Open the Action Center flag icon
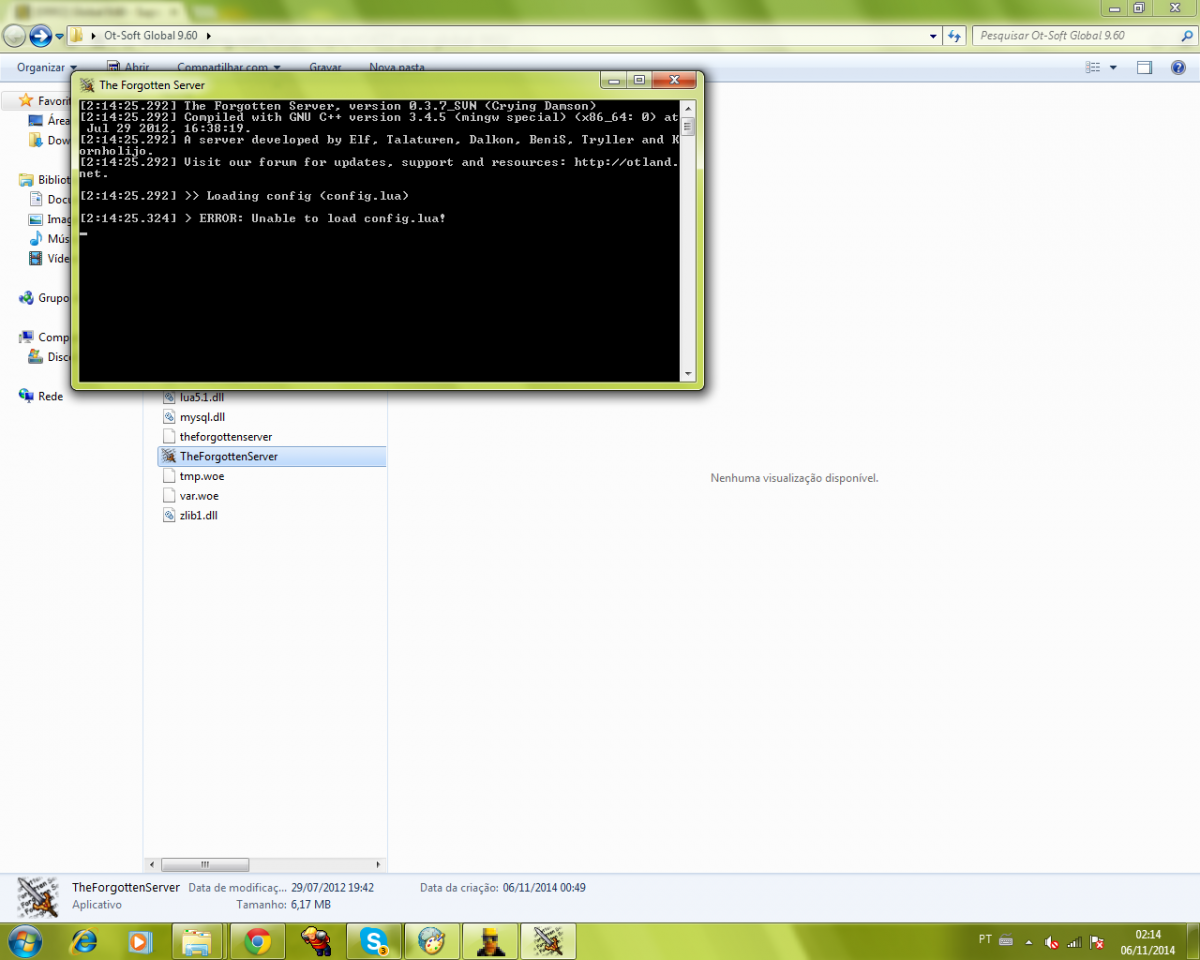This screenshot has width=1200, height=960. pyautogui.click(x=1098, y=942)
